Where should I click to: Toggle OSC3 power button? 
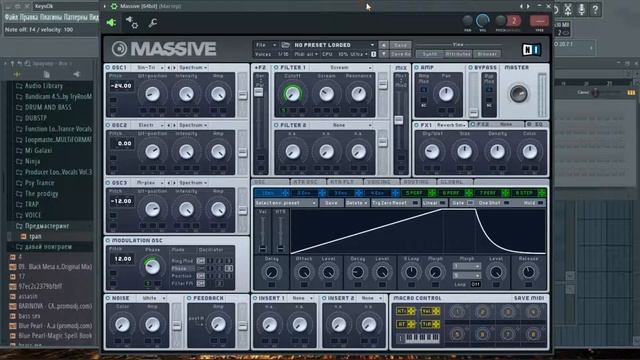(x=108, y=183)
